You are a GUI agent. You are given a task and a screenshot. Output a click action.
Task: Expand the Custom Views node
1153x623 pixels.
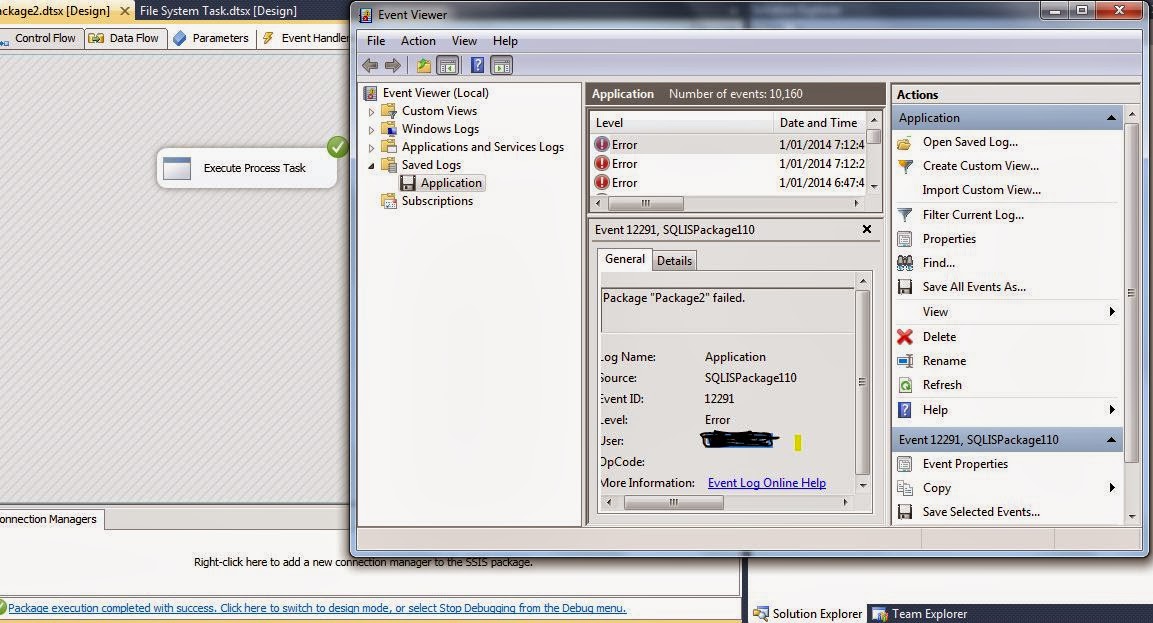click(372, 111)
